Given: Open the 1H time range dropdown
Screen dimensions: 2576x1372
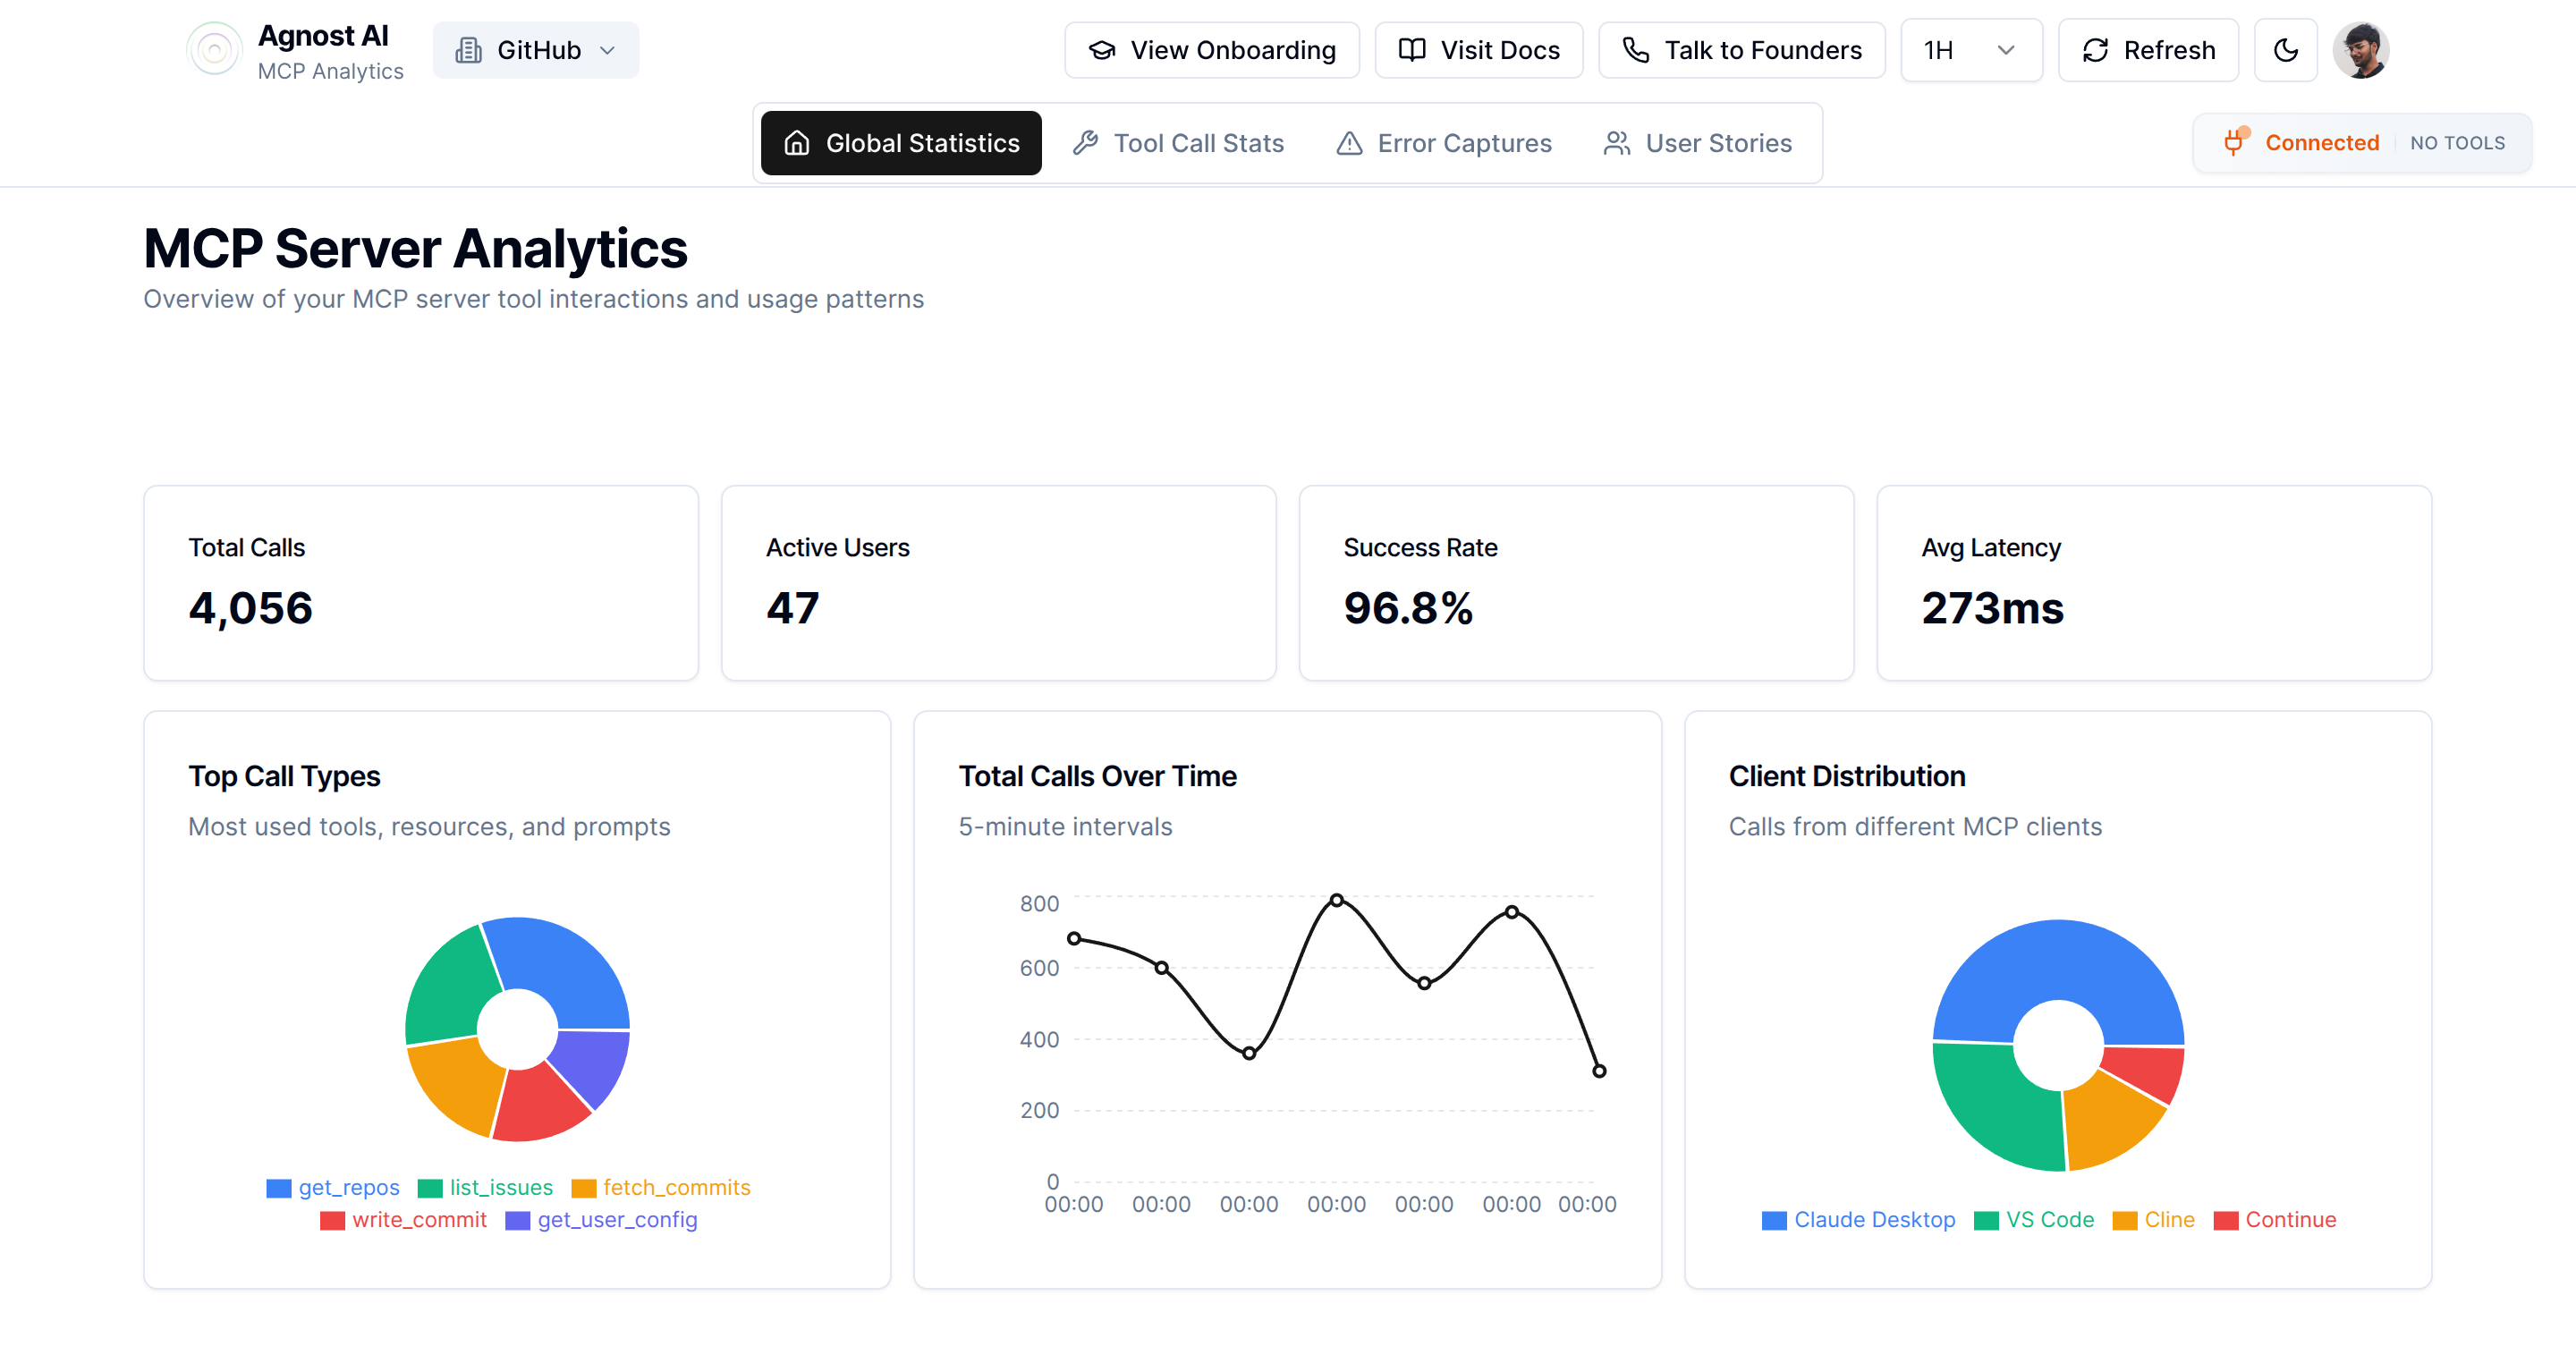Looking at the screenshot, I should (1970, 49).
